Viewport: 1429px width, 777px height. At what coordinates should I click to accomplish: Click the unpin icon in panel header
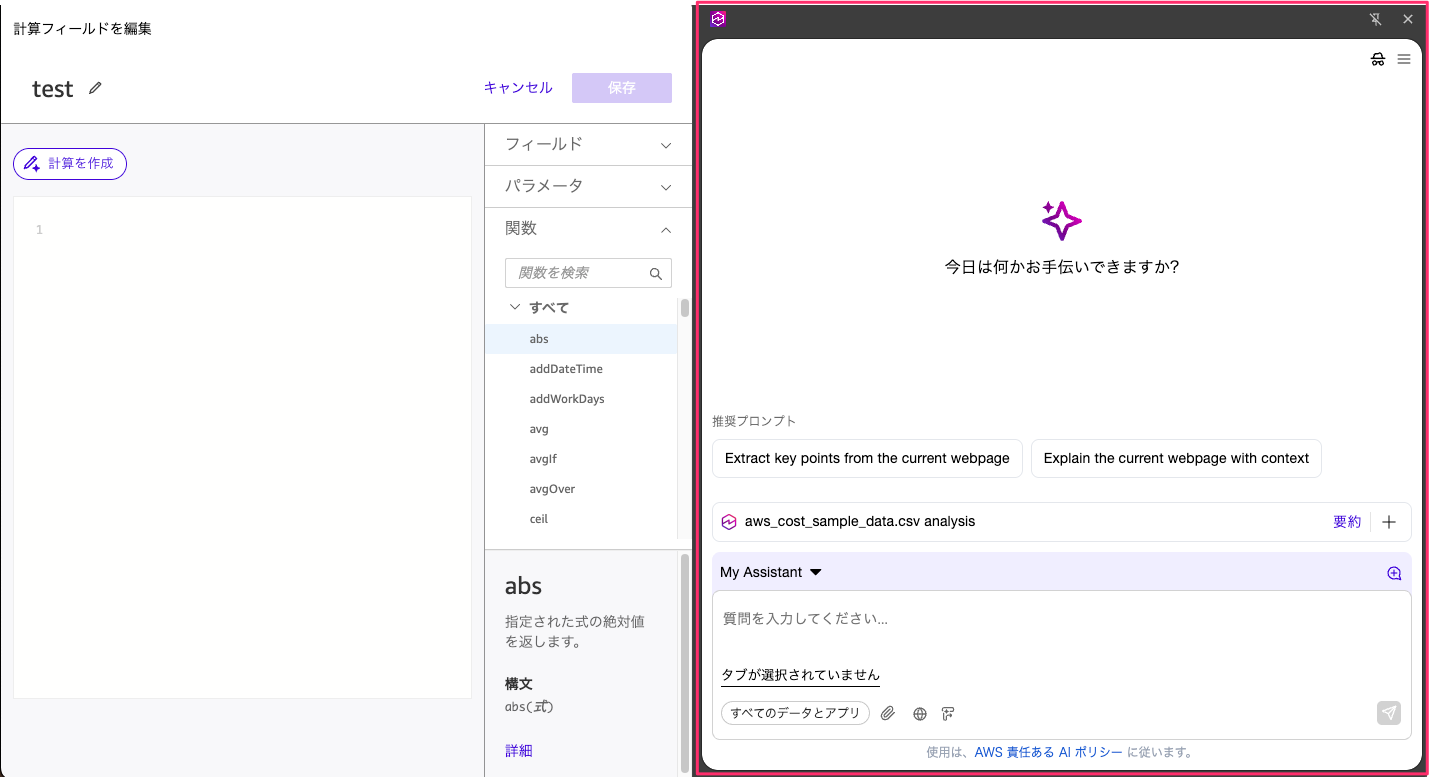click(1377, 19)
